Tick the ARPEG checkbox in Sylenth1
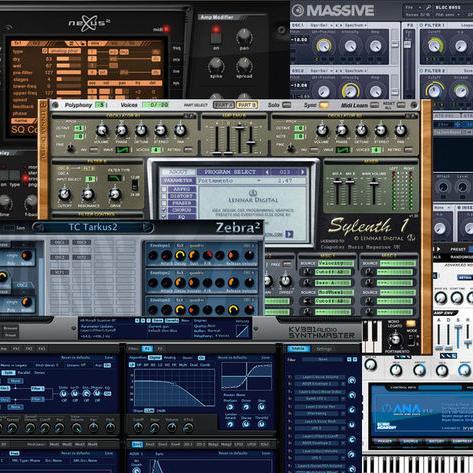 click(x=164, y=189)
